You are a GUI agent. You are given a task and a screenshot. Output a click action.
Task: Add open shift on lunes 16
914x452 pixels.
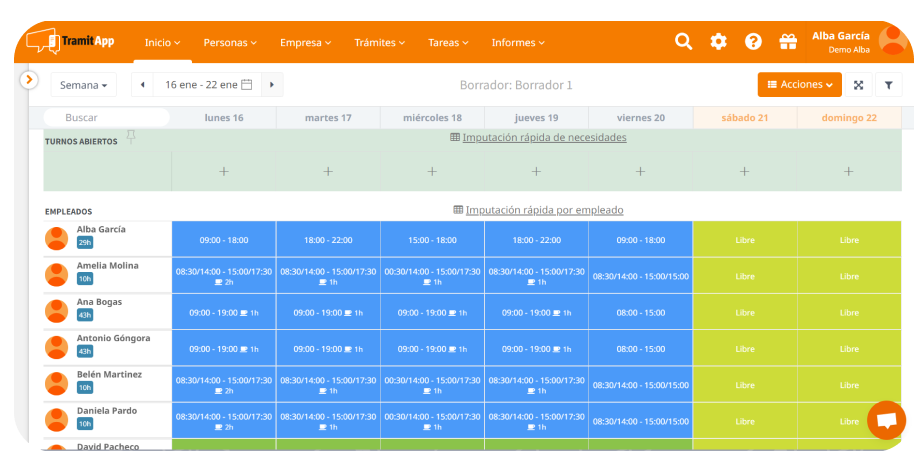tap(224, 171)
